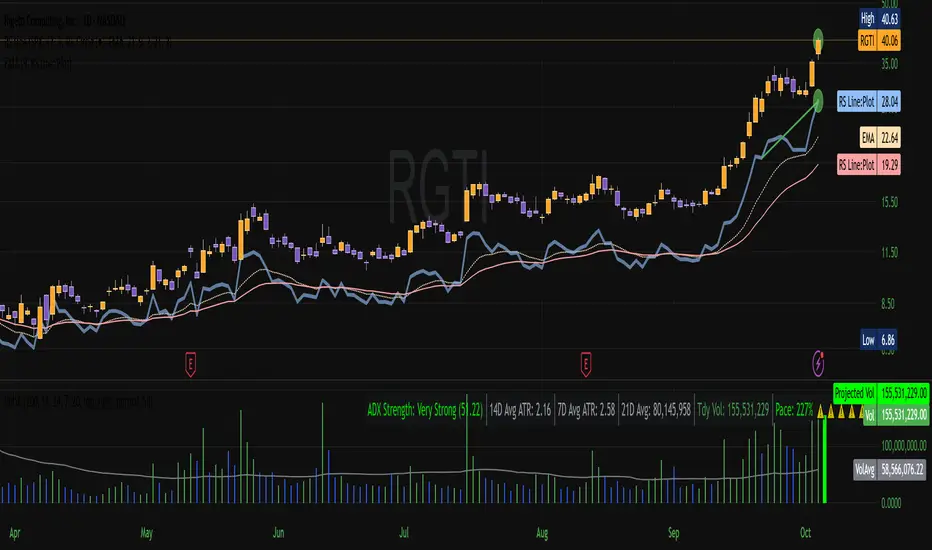Open the purple lightning event marker
This screenshot has height=550, width=932.
pos(818,363)
